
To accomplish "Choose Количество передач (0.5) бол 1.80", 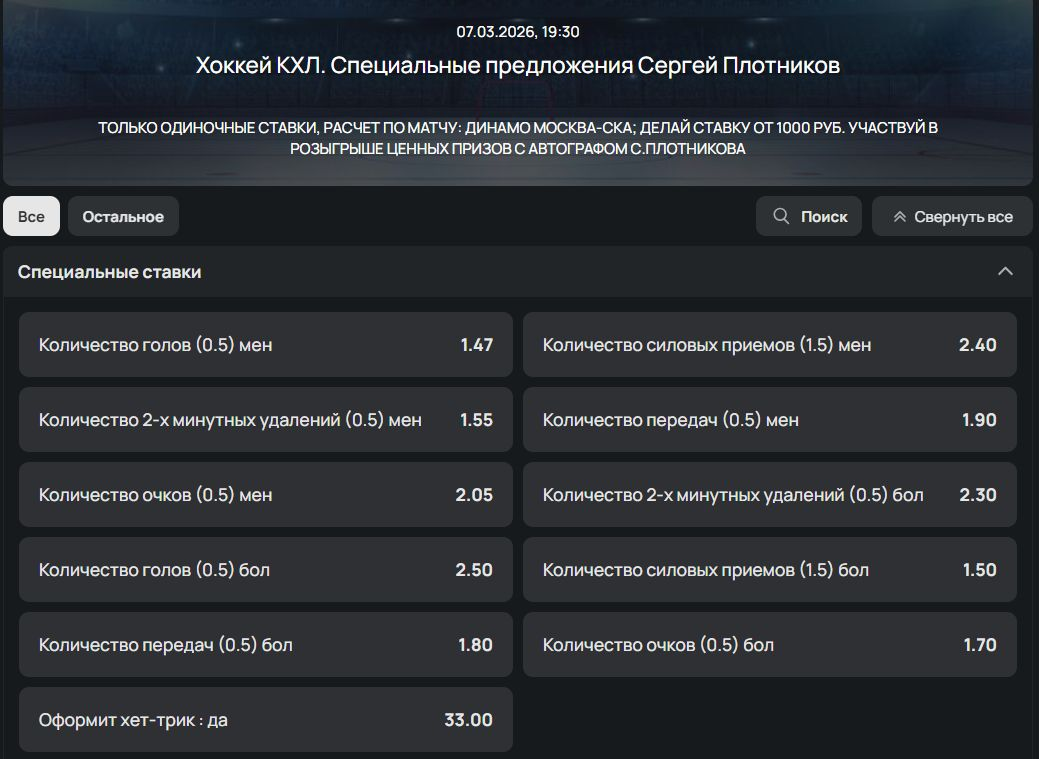I will 265,645.
